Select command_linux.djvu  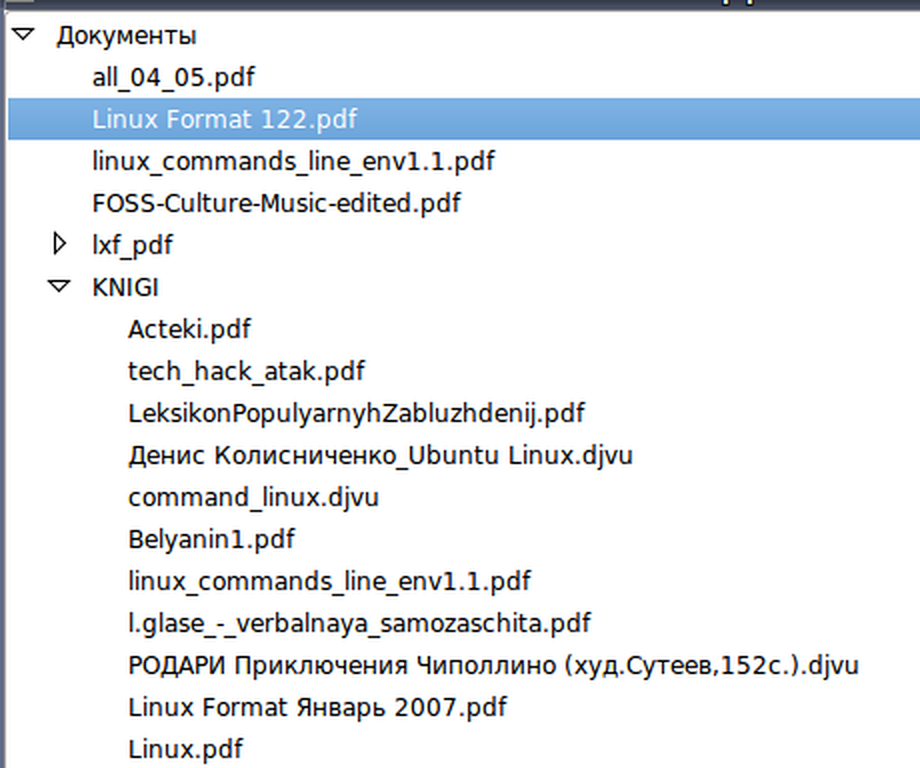click(x=253, y=498)
